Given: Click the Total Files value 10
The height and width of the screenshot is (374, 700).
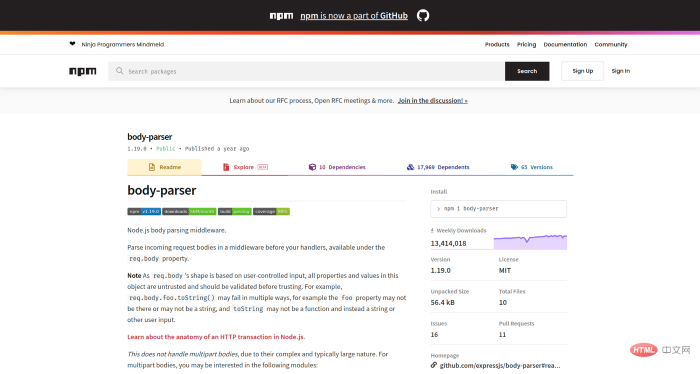Looking at the screenshot, I should click(503, 303).
